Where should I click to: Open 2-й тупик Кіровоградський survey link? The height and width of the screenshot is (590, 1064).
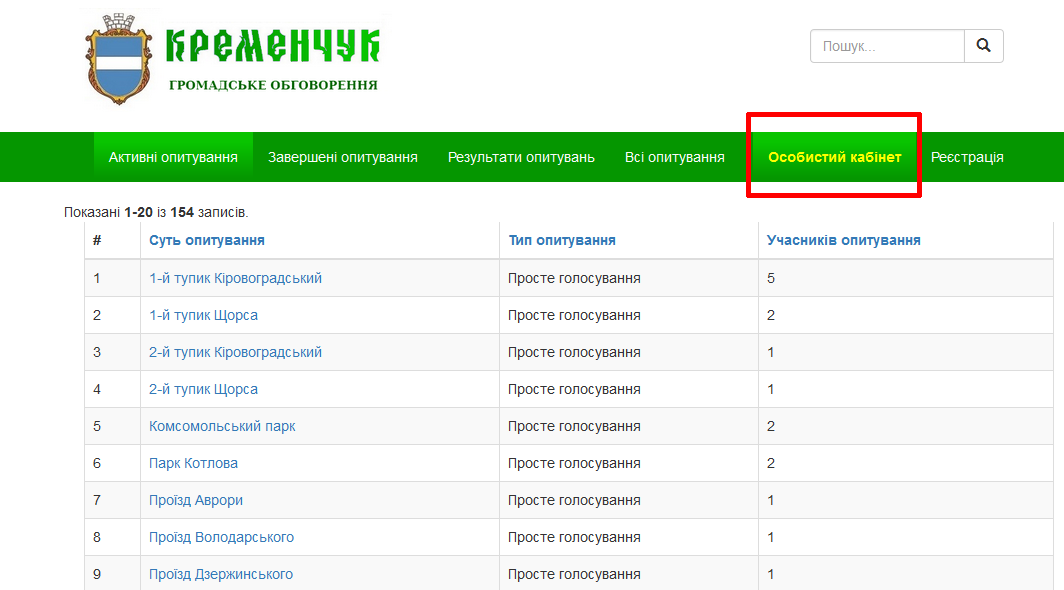pyautogui.click(x=235, y=352)
